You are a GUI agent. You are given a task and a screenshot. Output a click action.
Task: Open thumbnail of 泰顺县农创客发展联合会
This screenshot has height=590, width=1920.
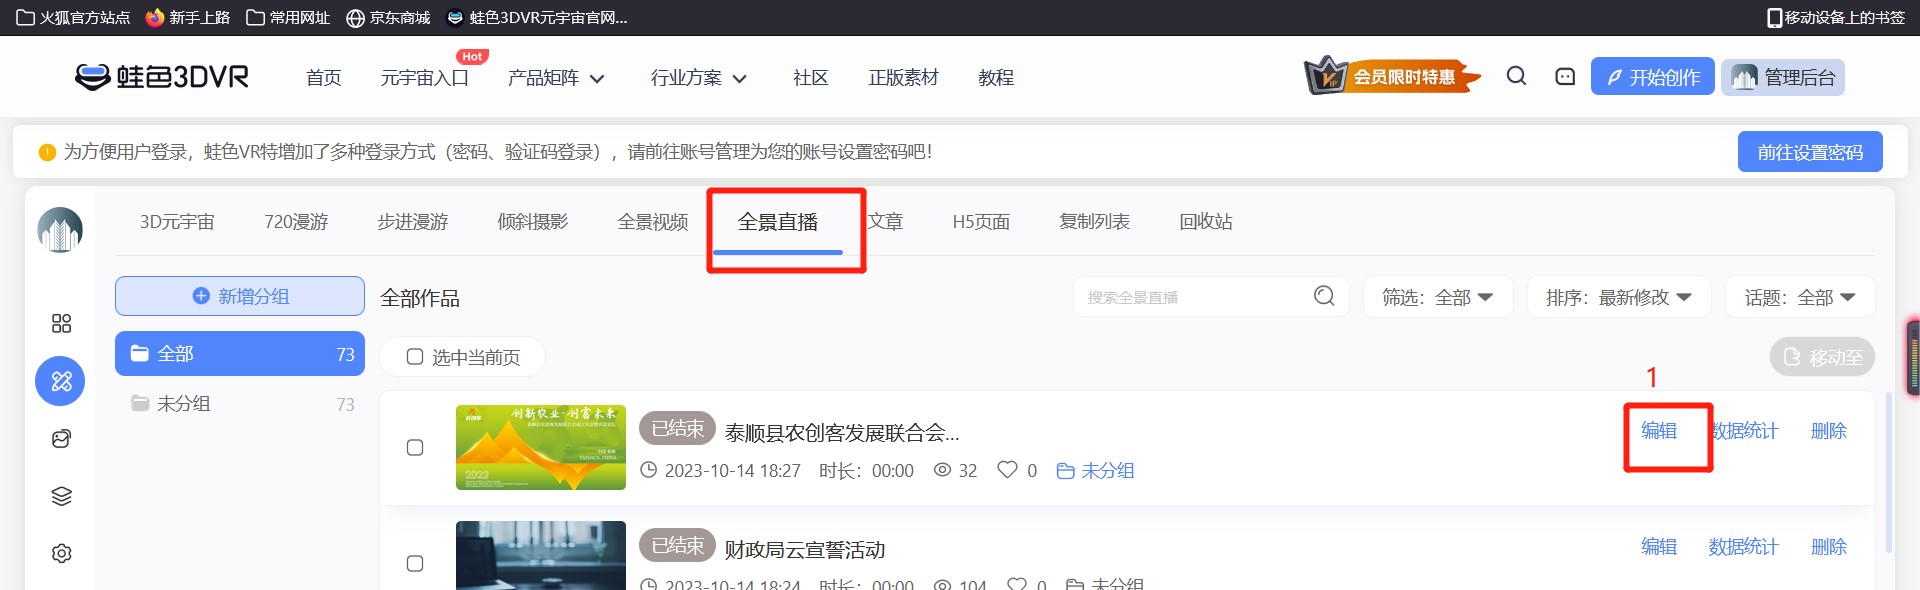[x=541, y=447]
